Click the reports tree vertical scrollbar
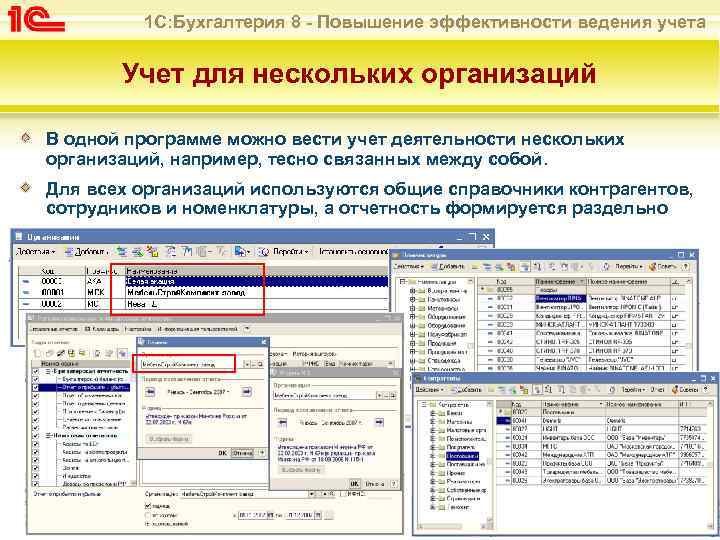Image resolution: width=720 pixels, height=540 pixels. click(134, 426)
